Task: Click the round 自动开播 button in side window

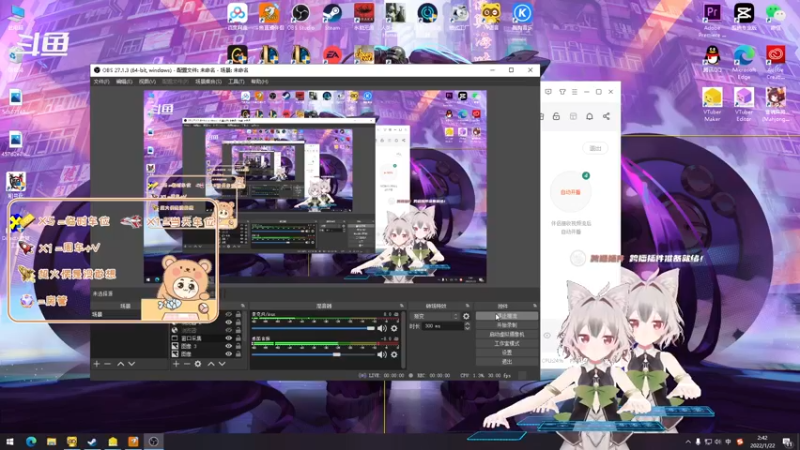Action: (570, 192)
